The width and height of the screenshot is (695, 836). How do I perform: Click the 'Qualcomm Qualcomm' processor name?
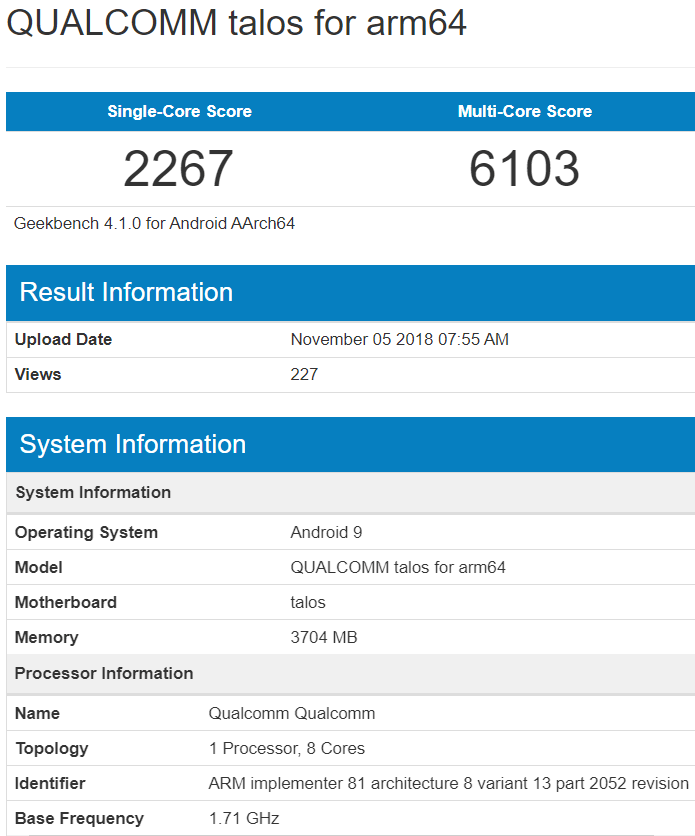coord(292,713)
